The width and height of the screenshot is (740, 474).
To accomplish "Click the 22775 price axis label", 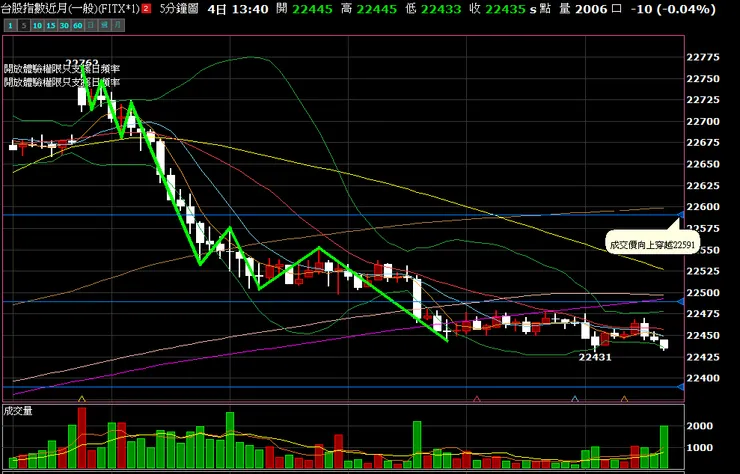I will coord(703,58).
